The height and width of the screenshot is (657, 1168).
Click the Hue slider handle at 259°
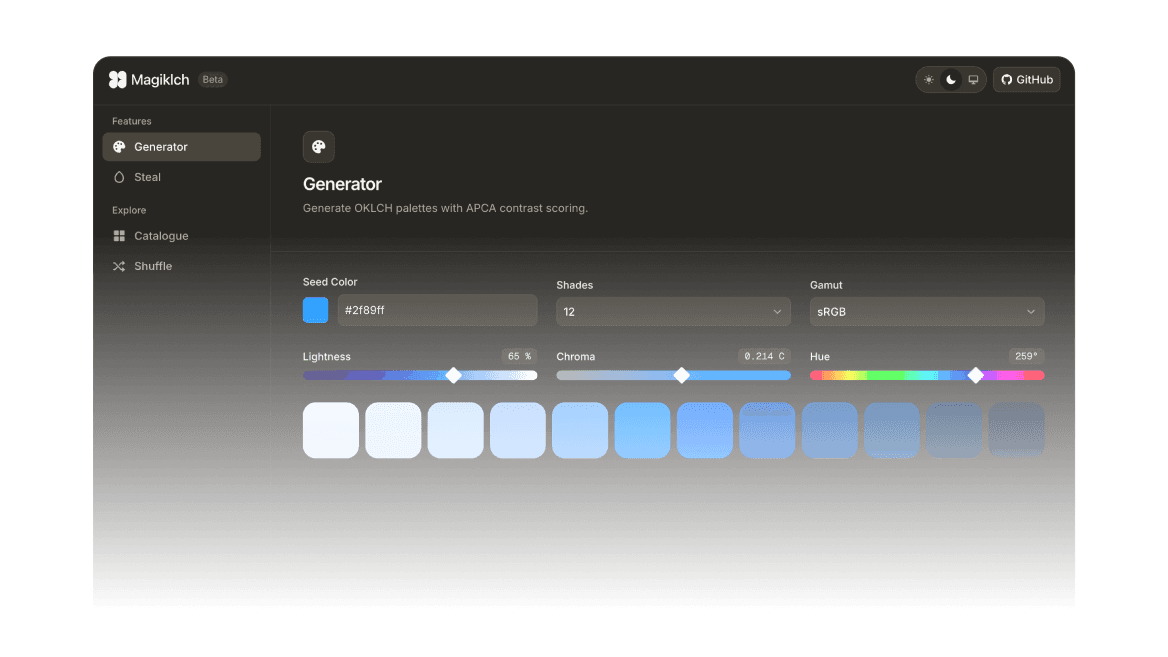[x=976, y=375]
